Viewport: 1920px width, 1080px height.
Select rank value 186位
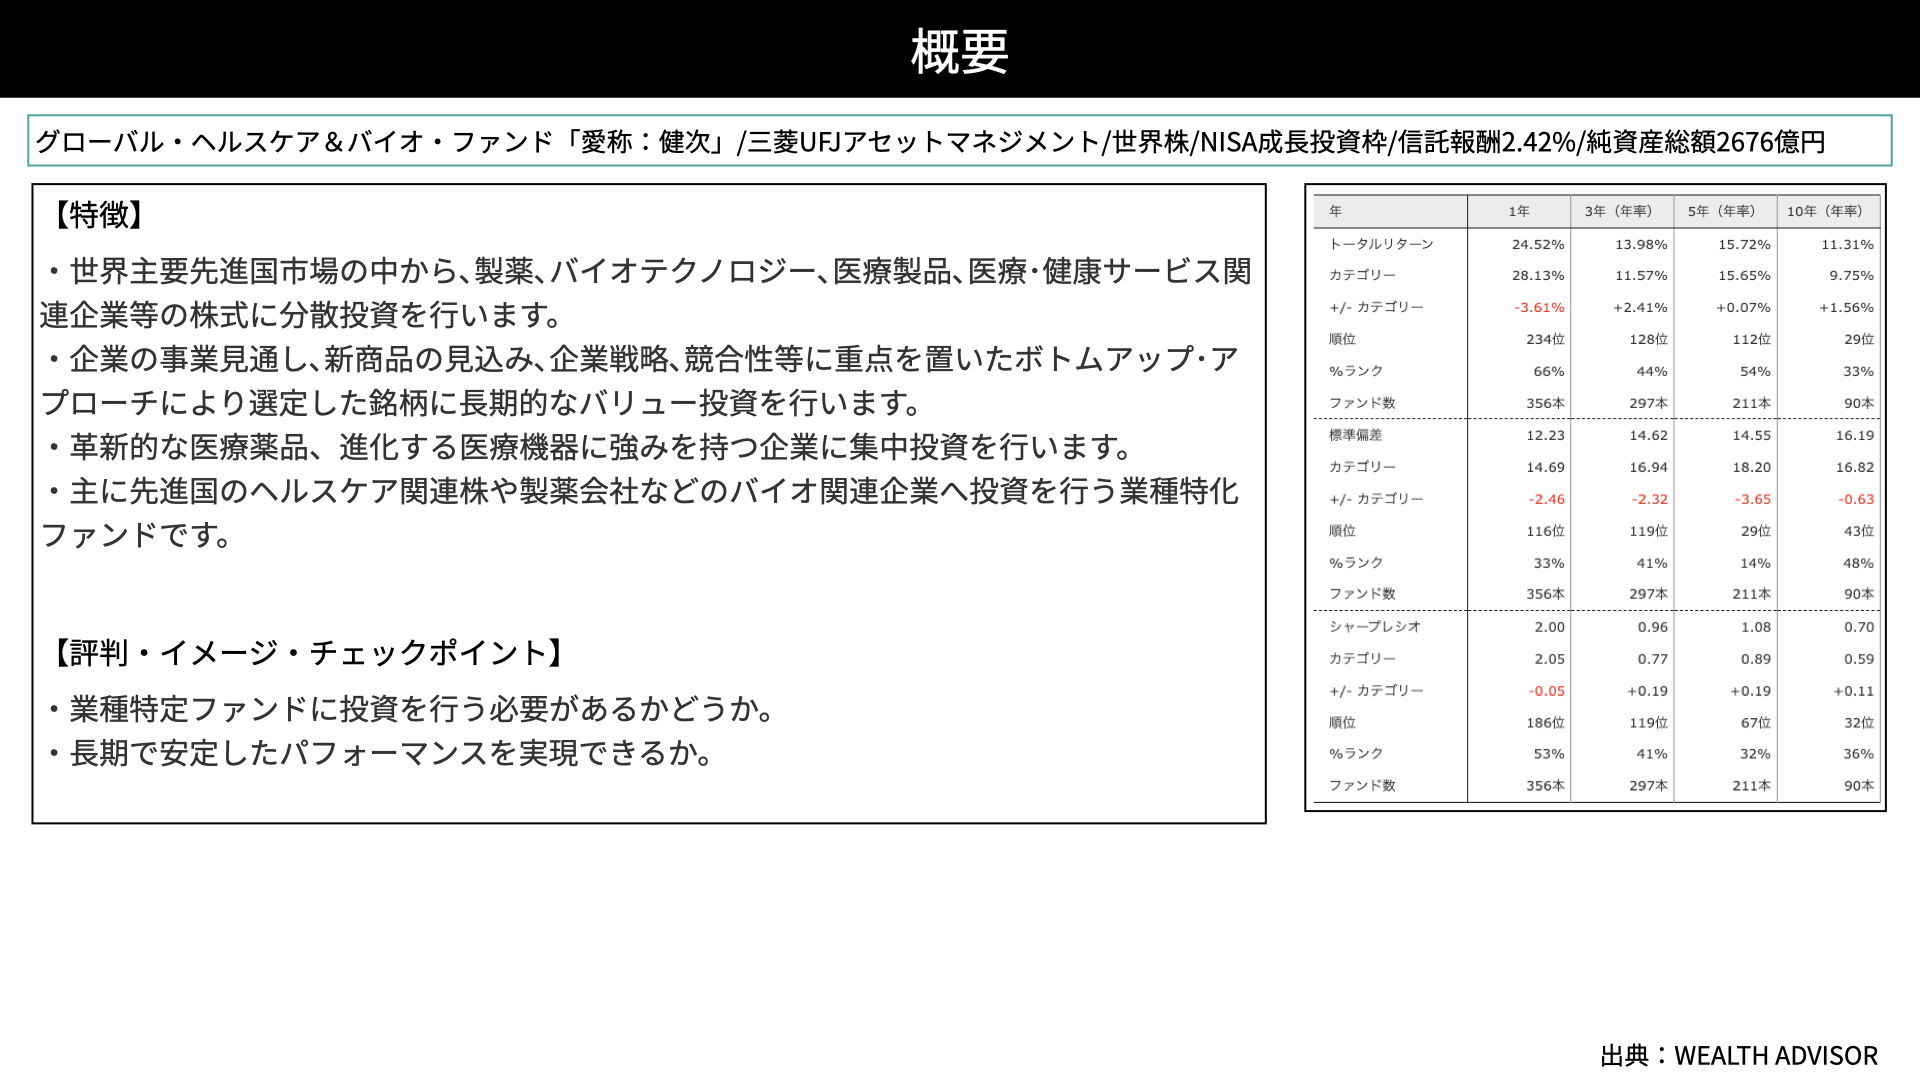tap(1545, 722)
